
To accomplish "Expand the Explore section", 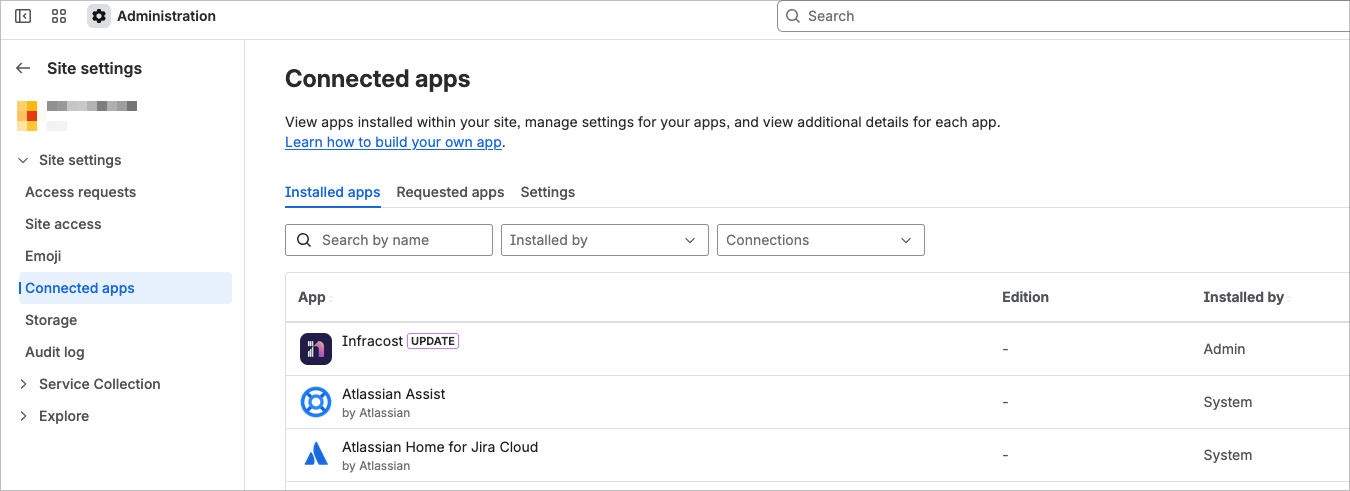I will (23, 416).
